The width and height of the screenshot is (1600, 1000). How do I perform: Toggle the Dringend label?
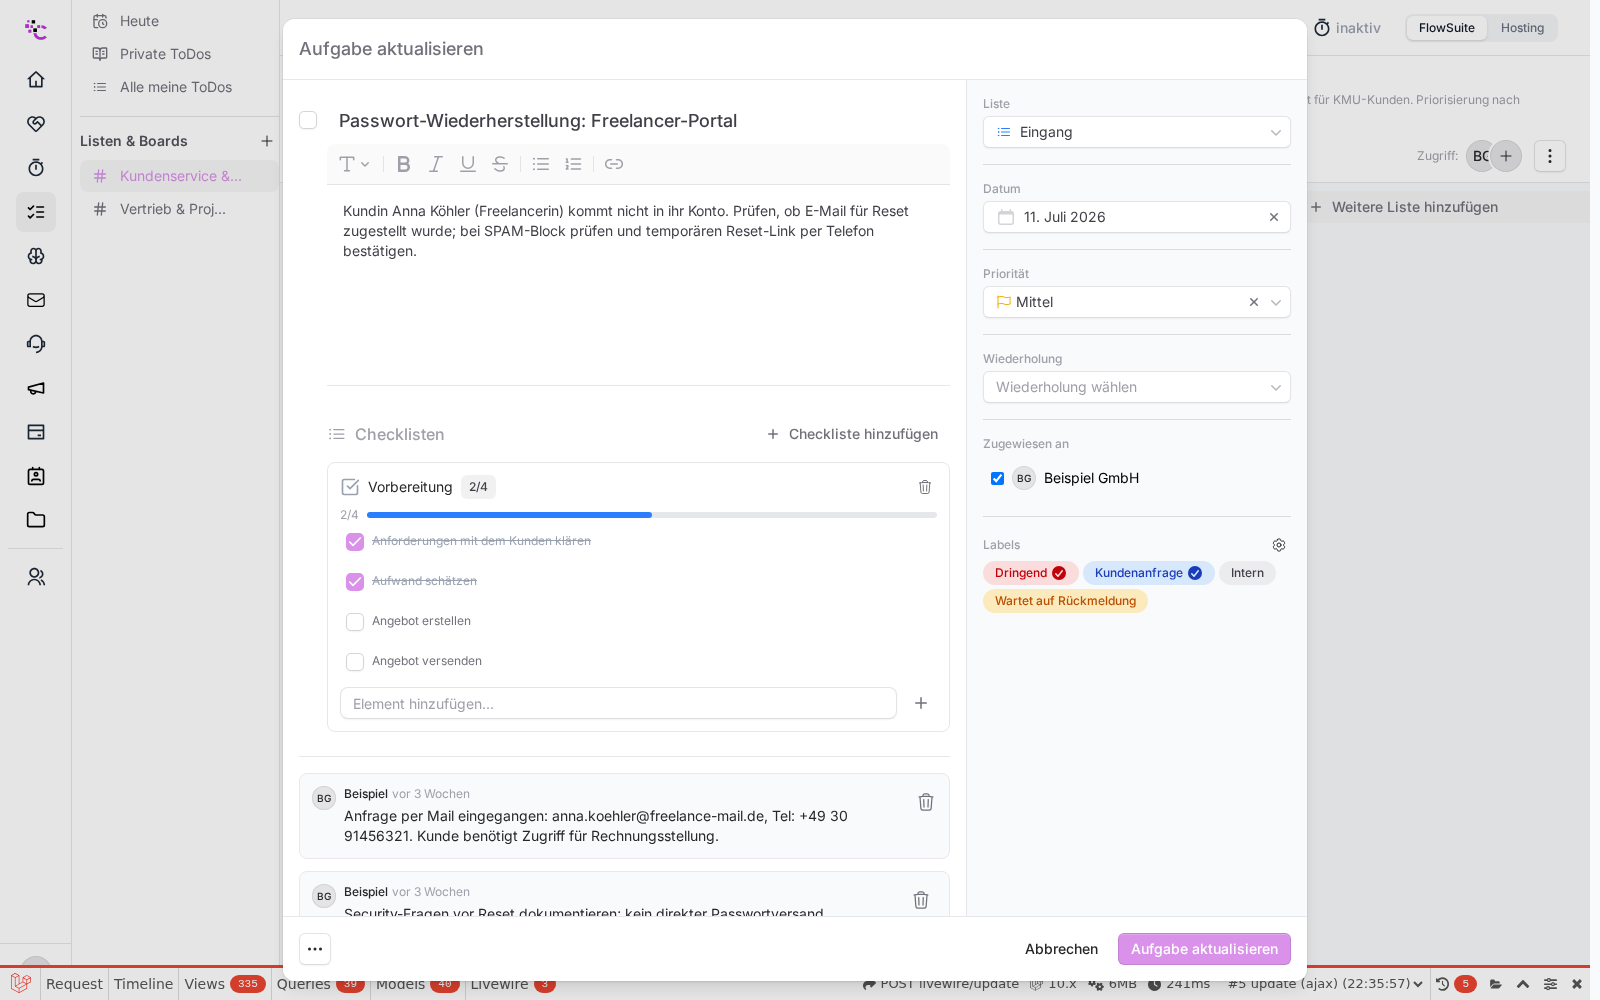1030,573
